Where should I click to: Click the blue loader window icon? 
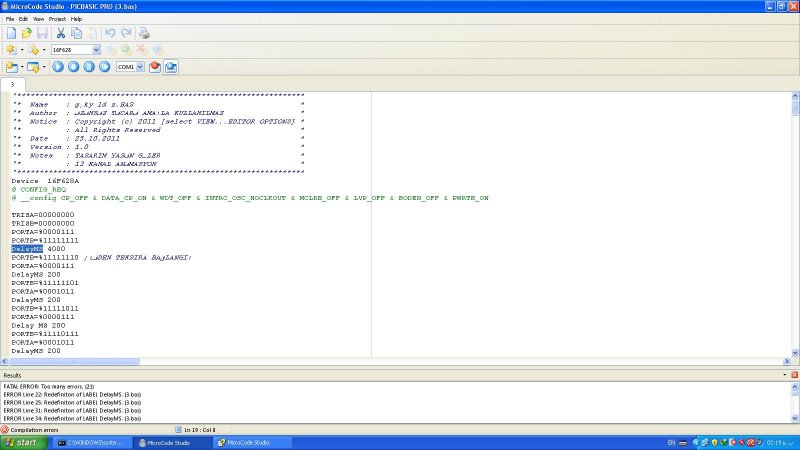[171, 67]
